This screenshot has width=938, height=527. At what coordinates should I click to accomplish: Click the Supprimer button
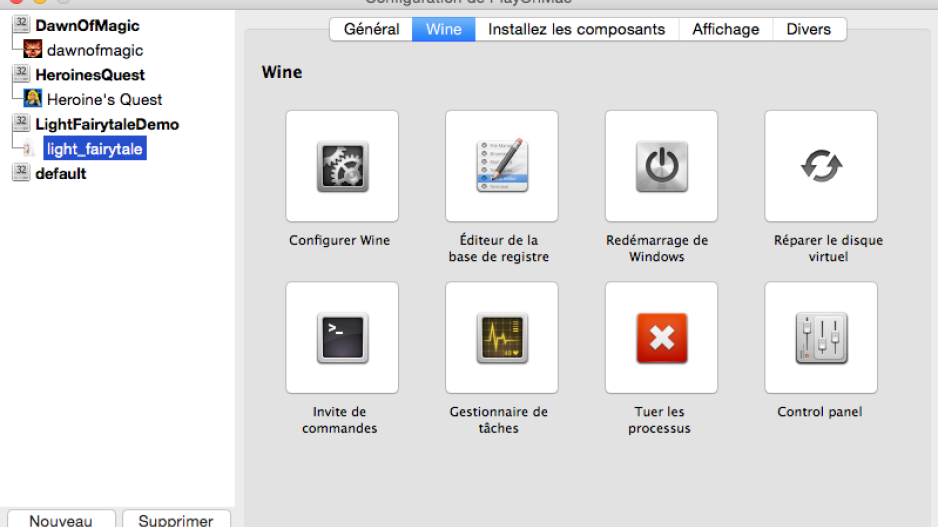click(176, 519)
